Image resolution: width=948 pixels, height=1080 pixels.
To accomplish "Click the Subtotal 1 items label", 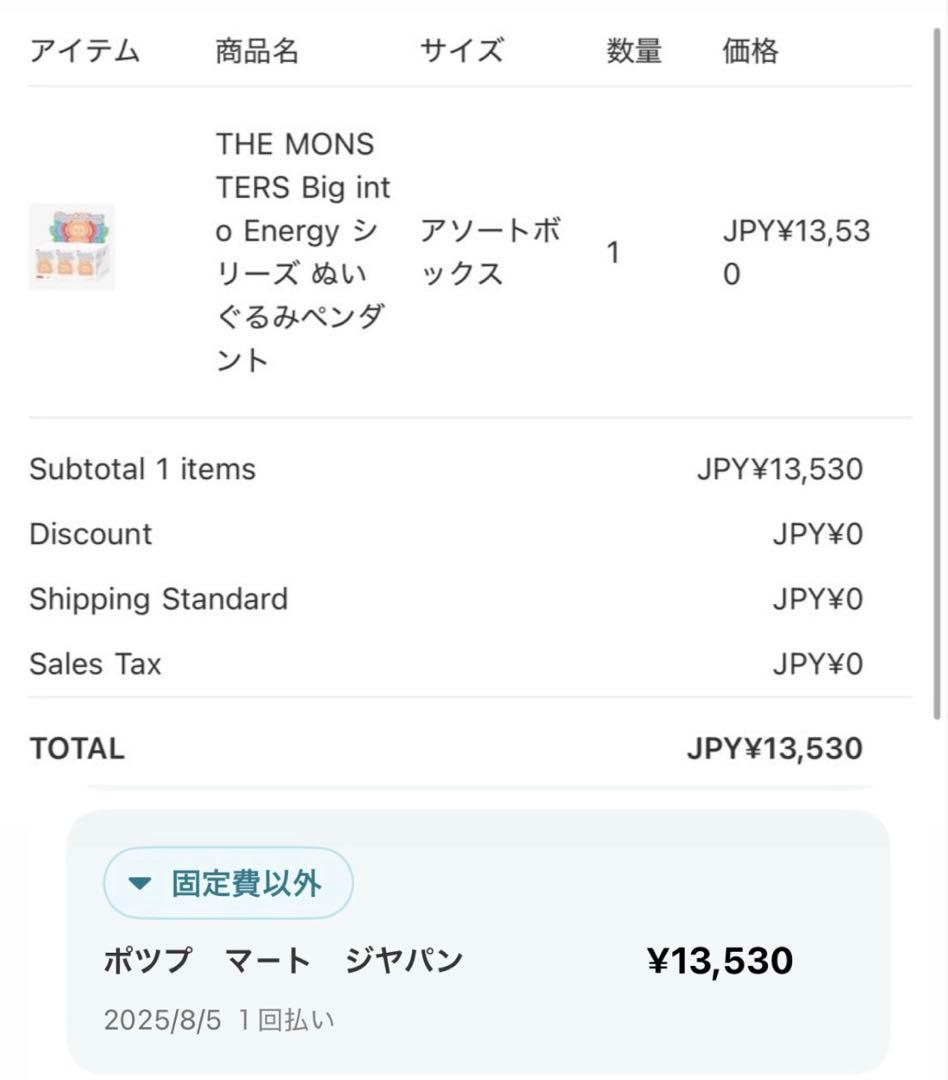I will coord(142,469).
